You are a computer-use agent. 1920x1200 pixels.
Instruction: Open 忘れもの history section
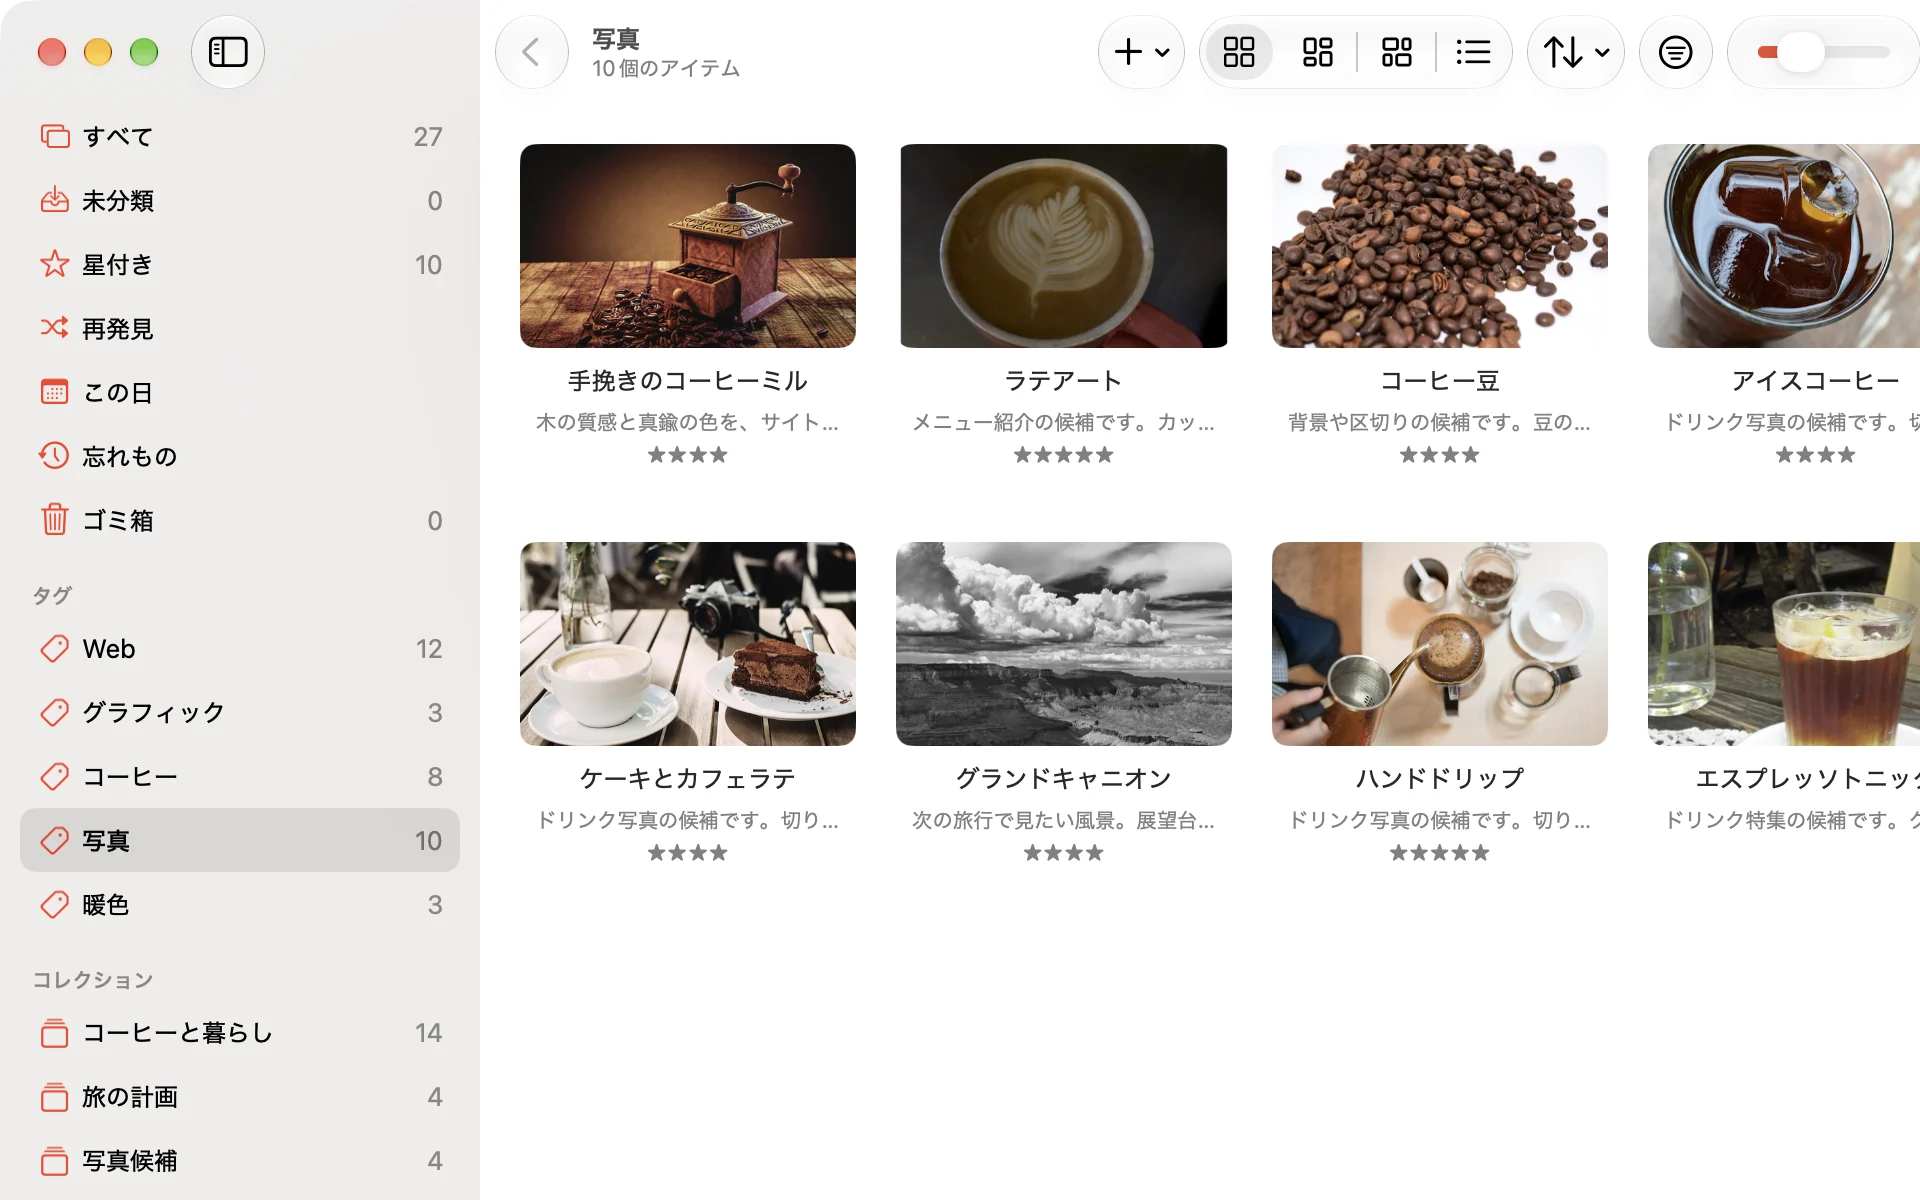(240, 456)
